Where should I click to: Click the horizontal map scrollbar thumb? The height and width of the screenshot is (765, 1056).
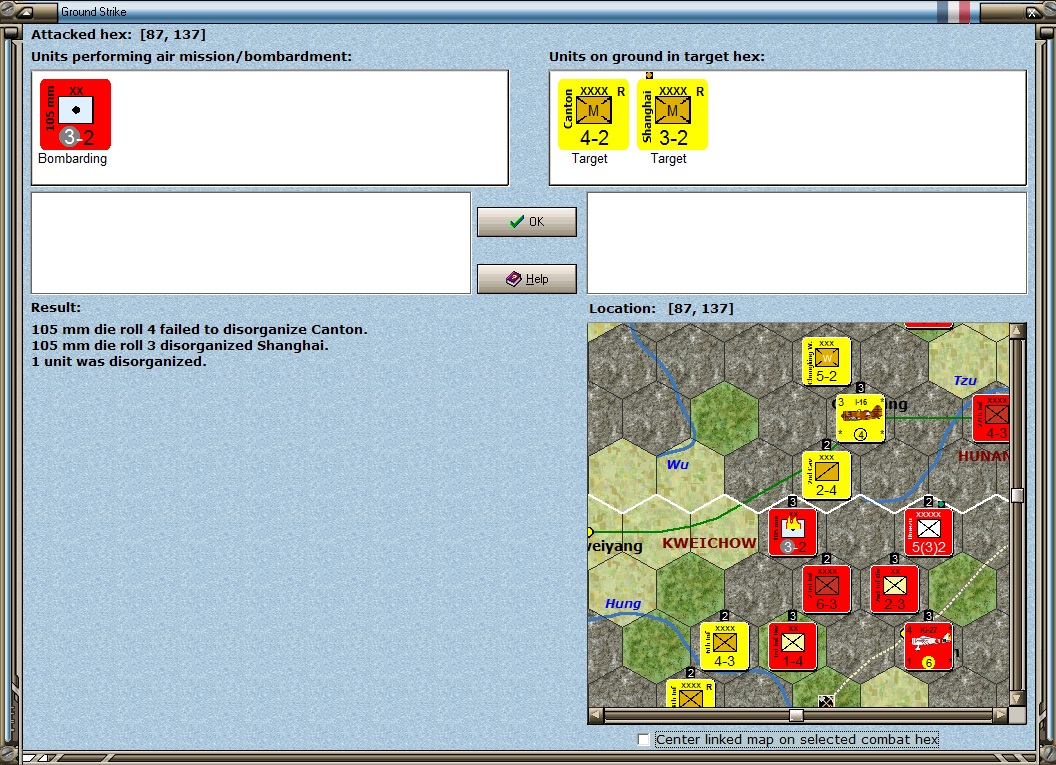[796, 714]
